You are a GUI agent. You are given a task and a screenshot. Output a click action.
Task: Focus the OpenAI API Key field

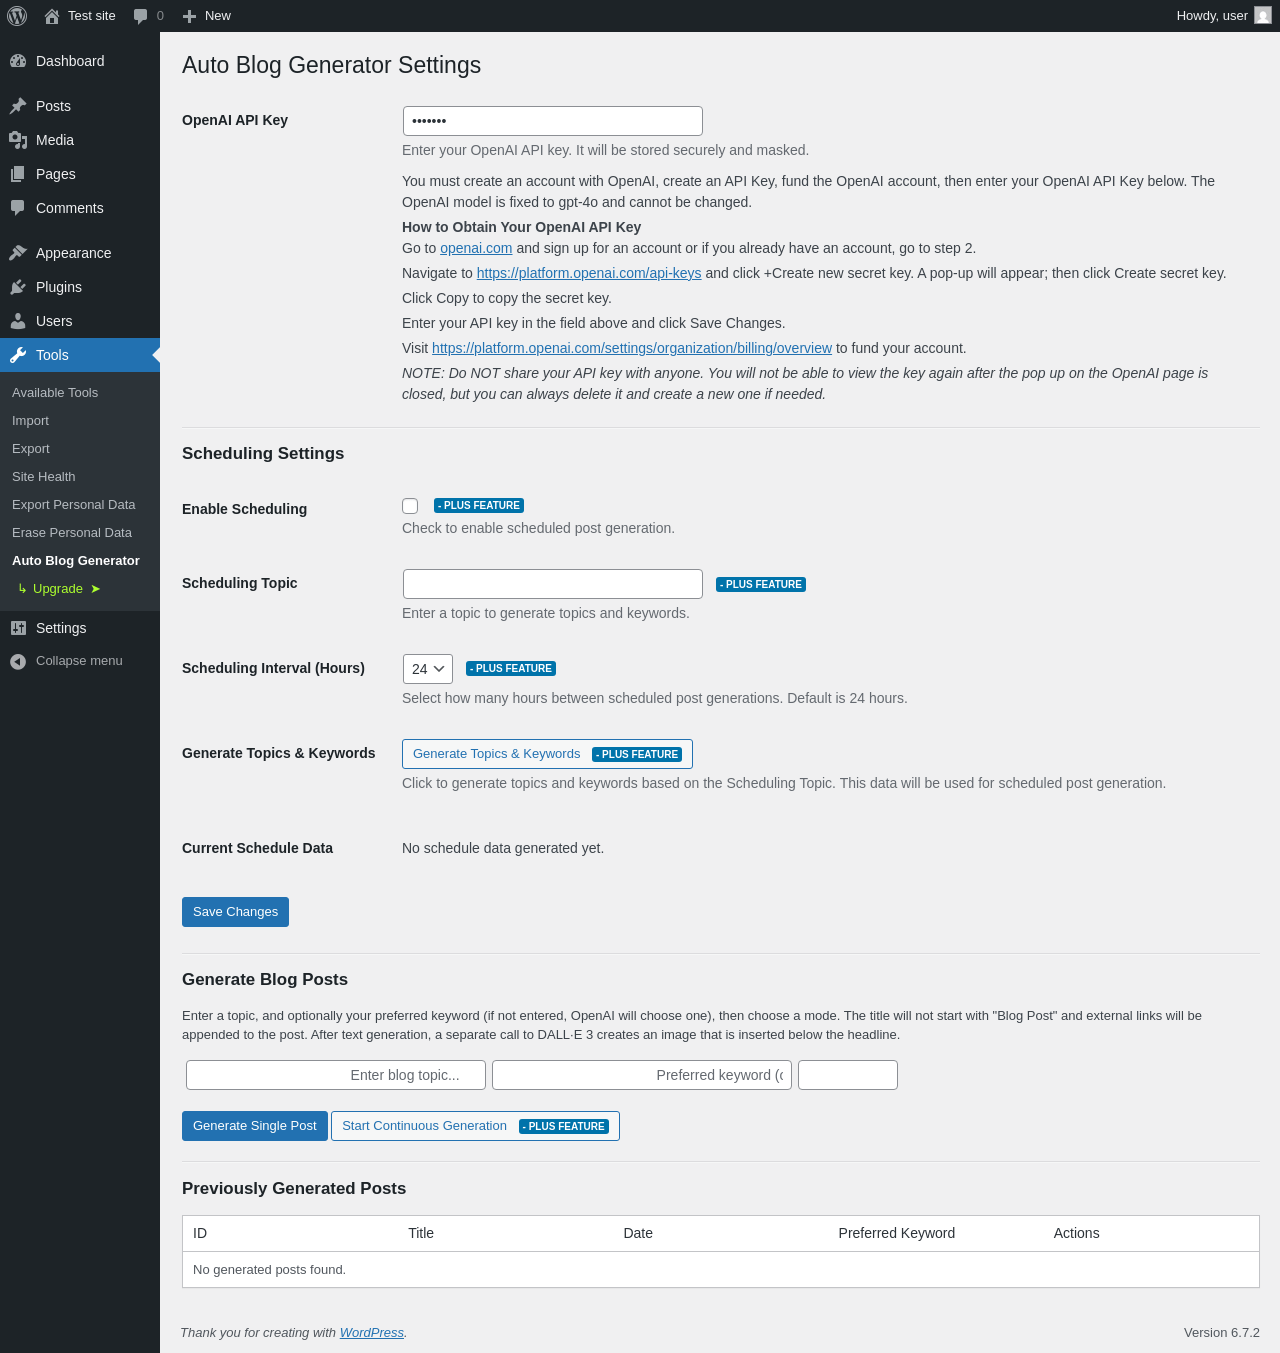[553, 121]
